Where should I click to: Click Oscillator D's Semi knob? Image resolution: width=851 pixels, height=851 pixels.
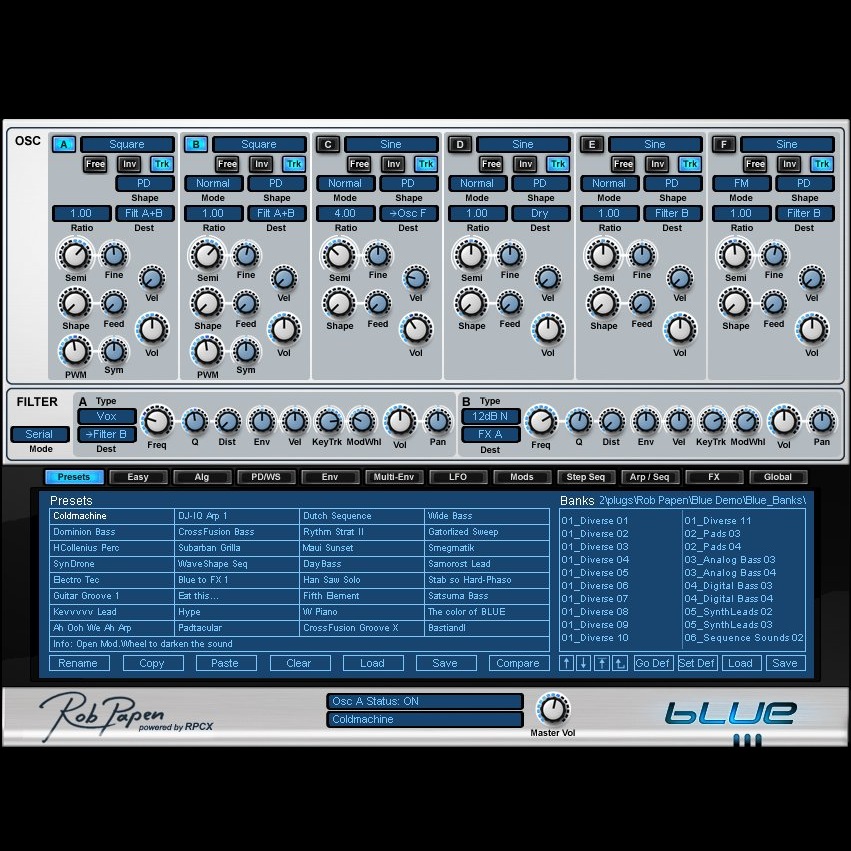pos(471,255)
